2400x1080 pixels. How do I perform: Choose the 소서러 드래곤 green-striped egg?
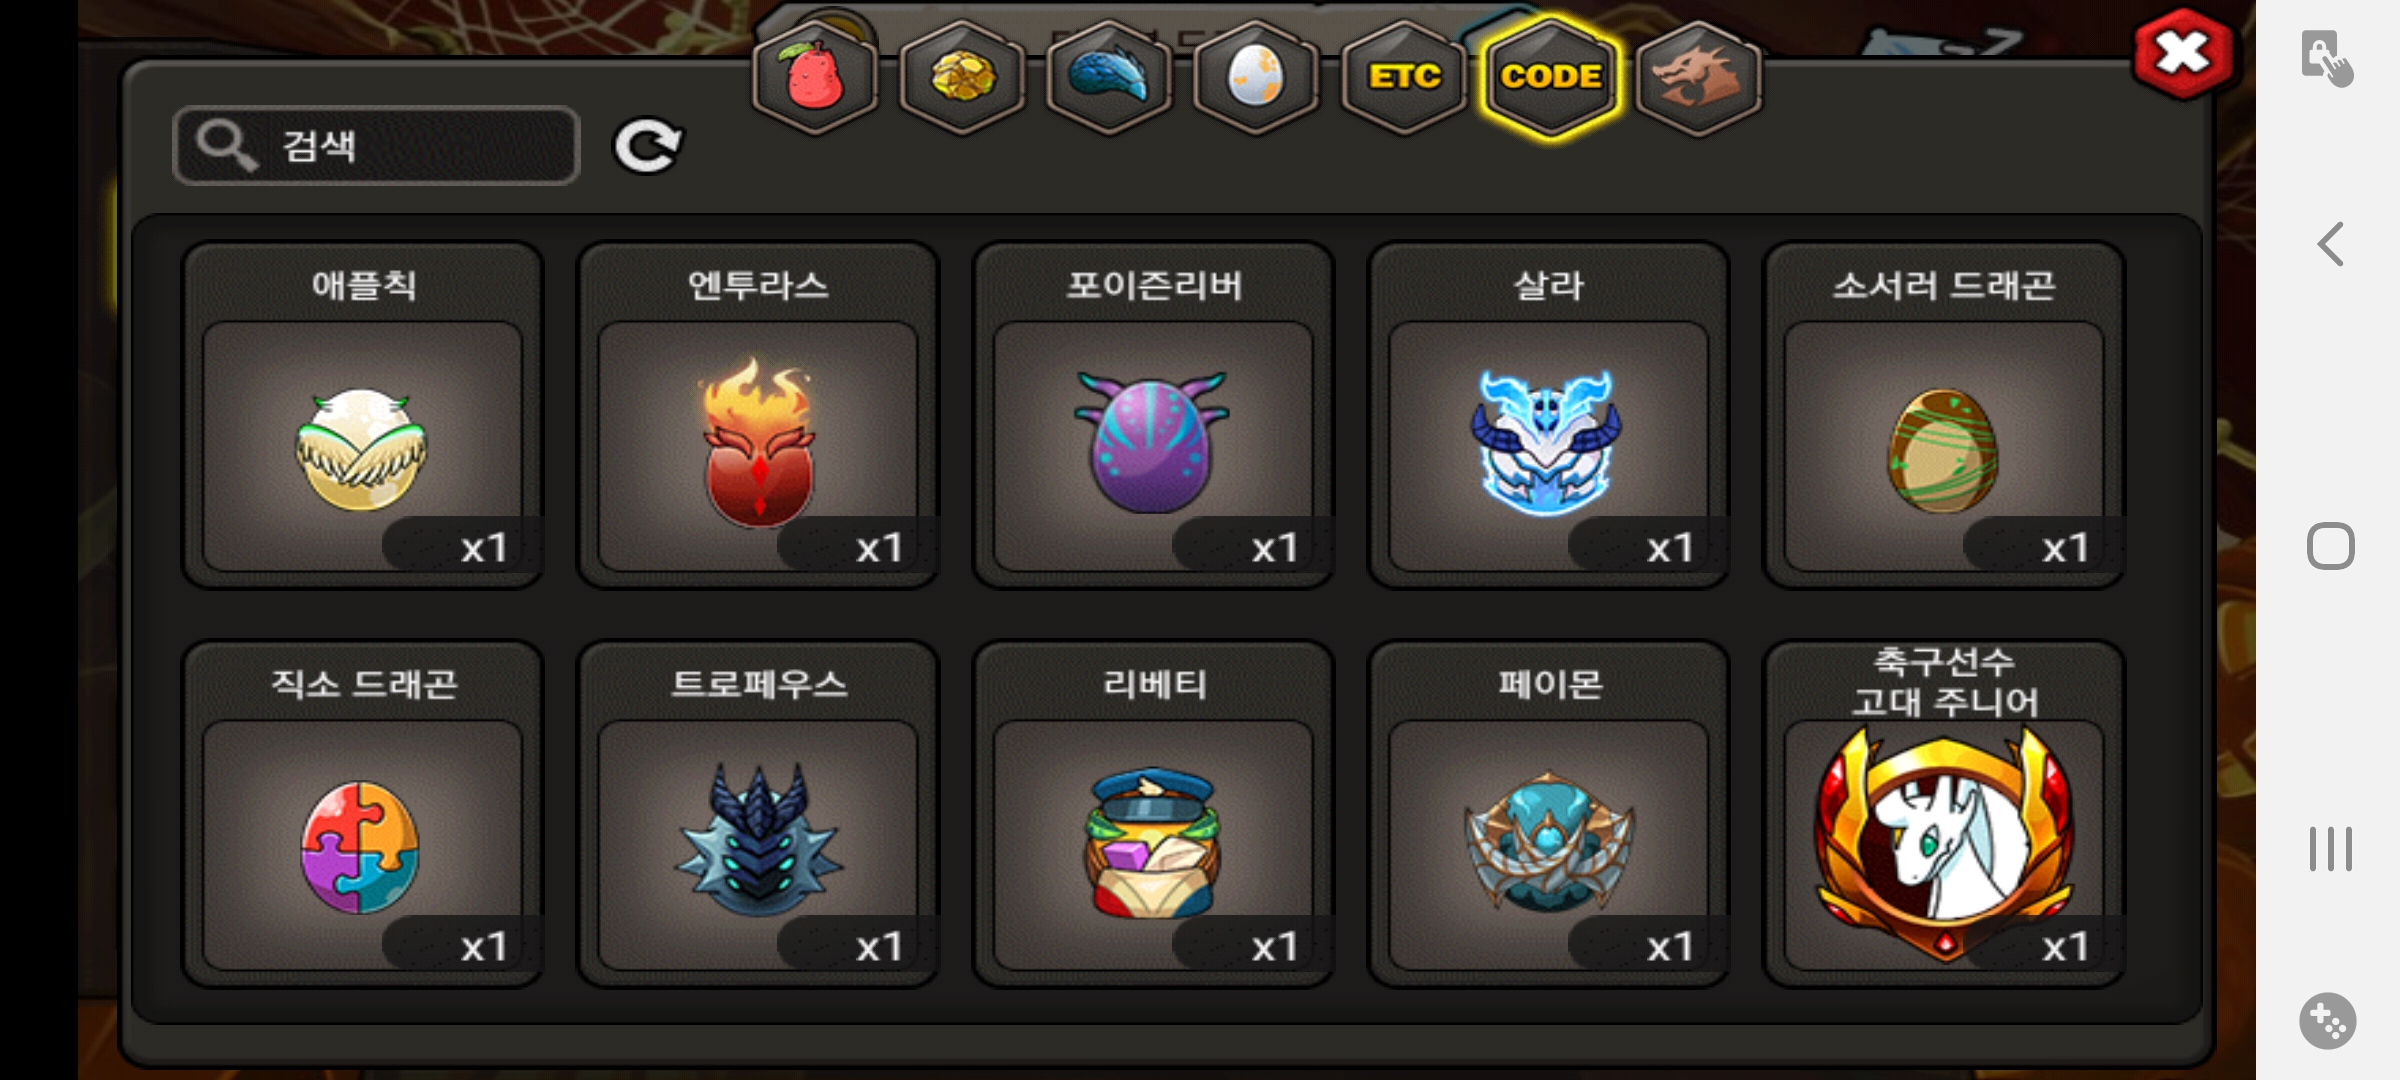(x=1944, y=415)
